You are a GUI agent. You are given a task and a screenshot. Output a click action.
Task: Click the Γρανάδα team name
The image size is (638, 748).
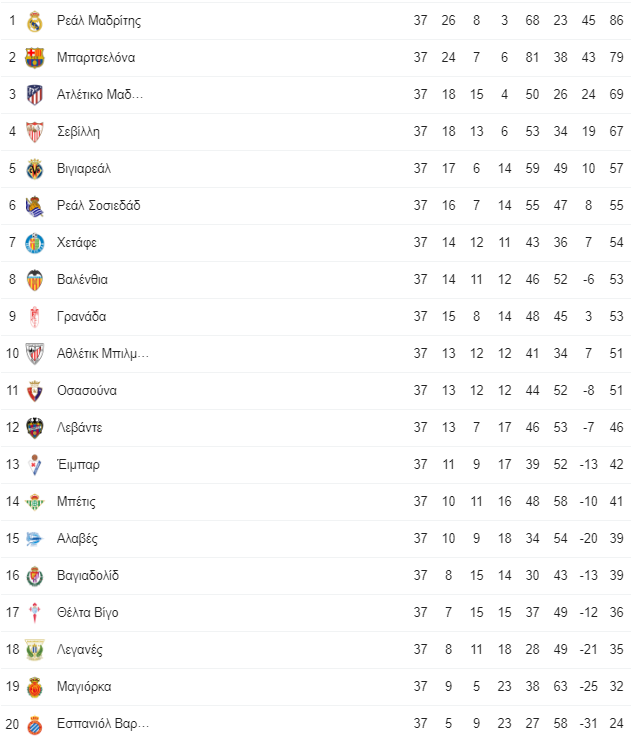point(82,316)
